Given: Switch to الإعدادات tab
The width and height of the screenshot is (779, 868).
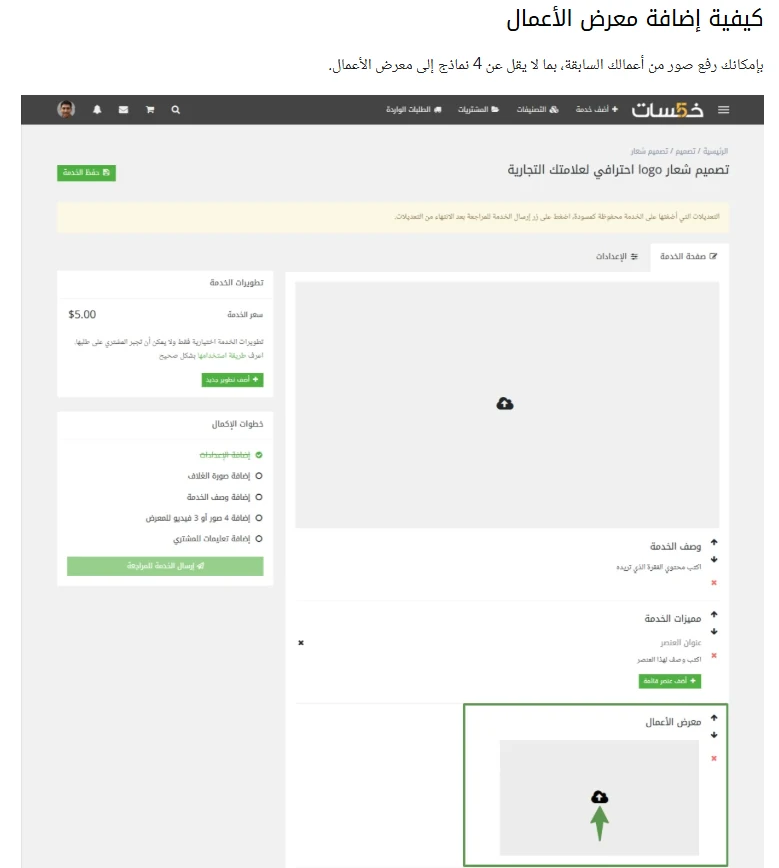Looking at the screenshot, I should [x=617, y=256].
